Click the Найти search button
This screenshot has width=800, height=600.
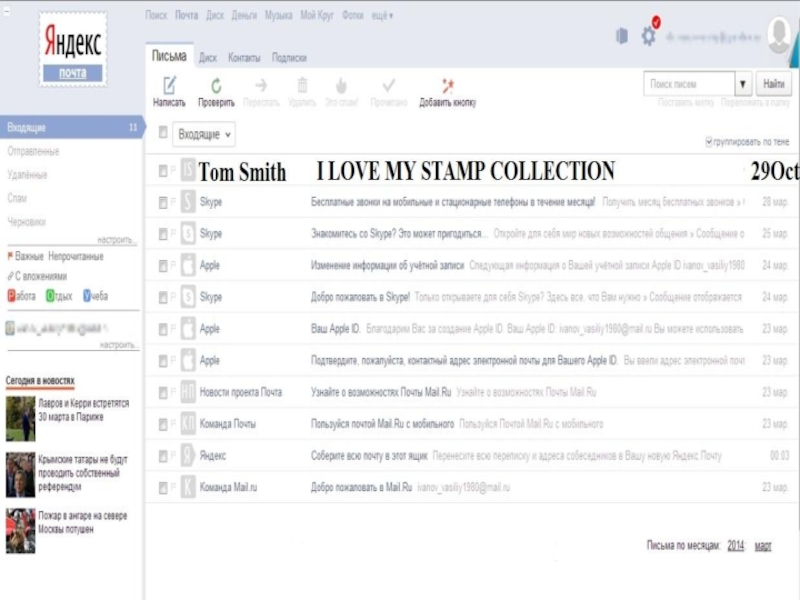[773, 84]
